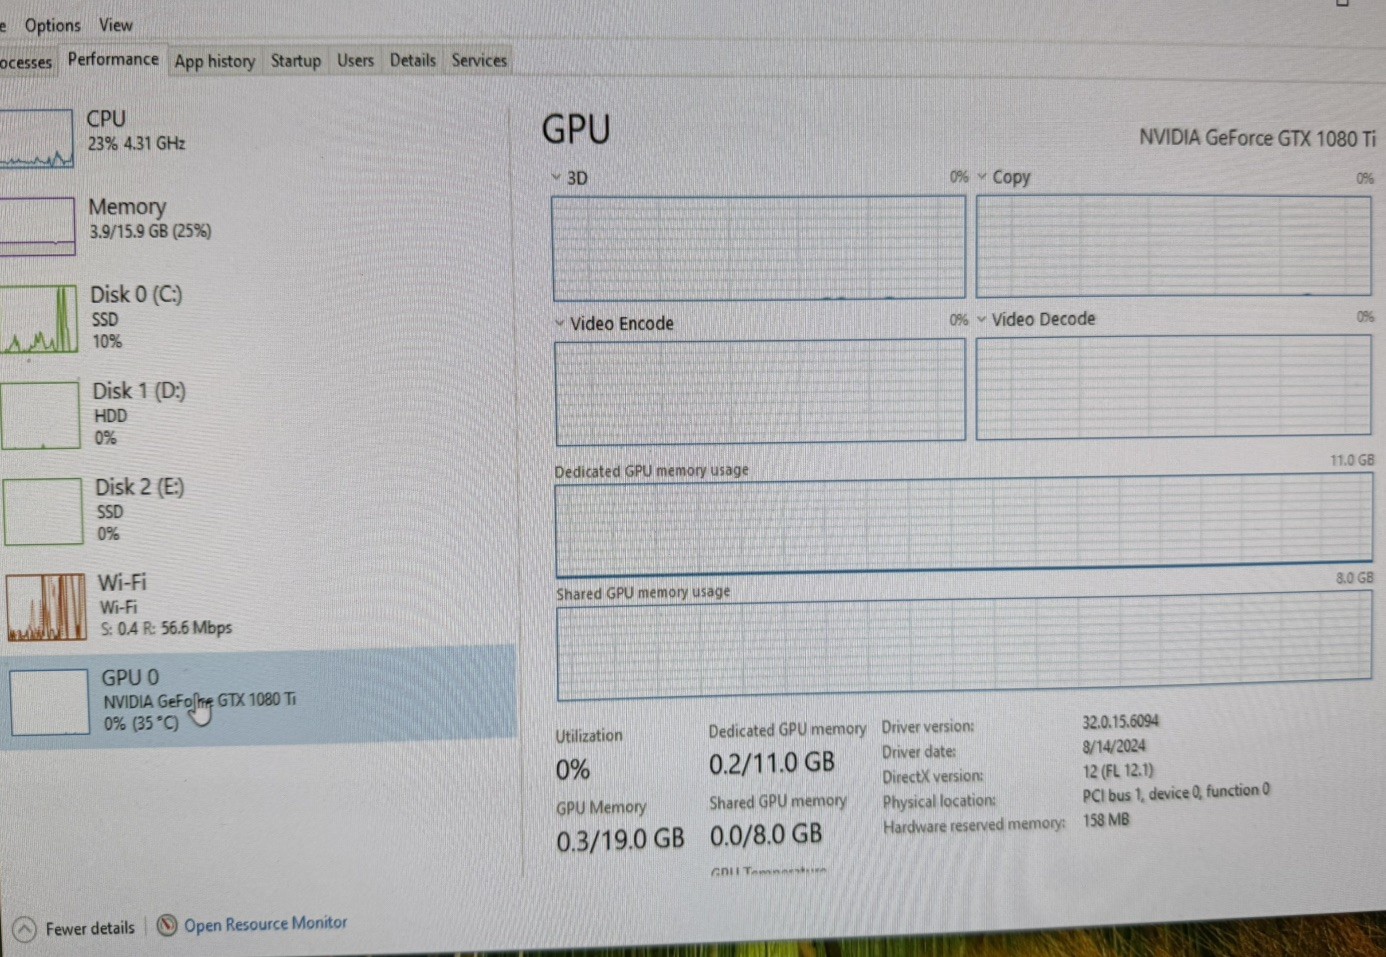Image resolution: width=1386 pixels, height=957 pixels.
Task: Click the '8.0 GB' graph scale label
Action: (x=1355, y=578)
